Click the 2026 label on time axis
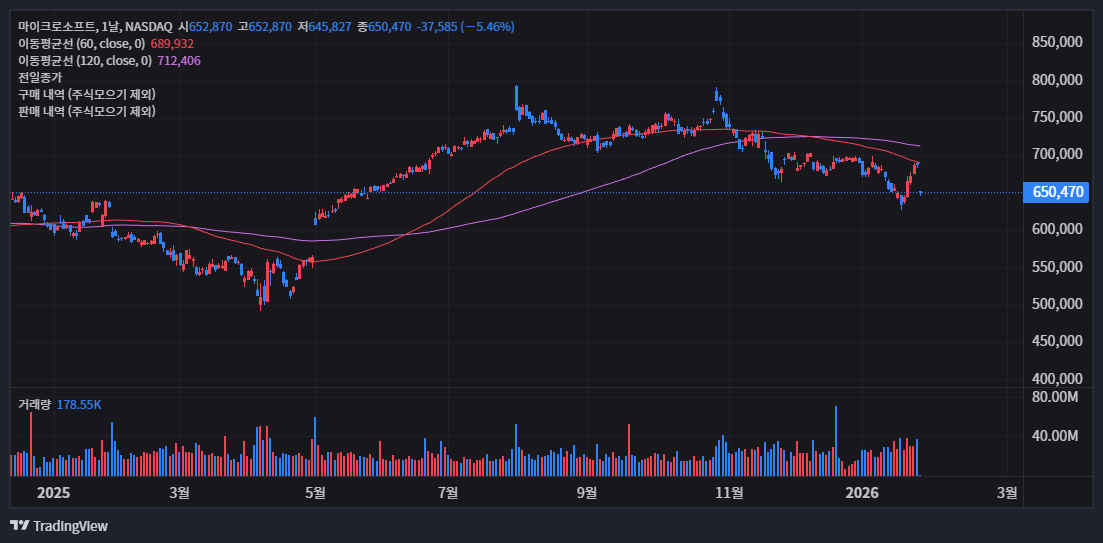 (x=861, y=492)
